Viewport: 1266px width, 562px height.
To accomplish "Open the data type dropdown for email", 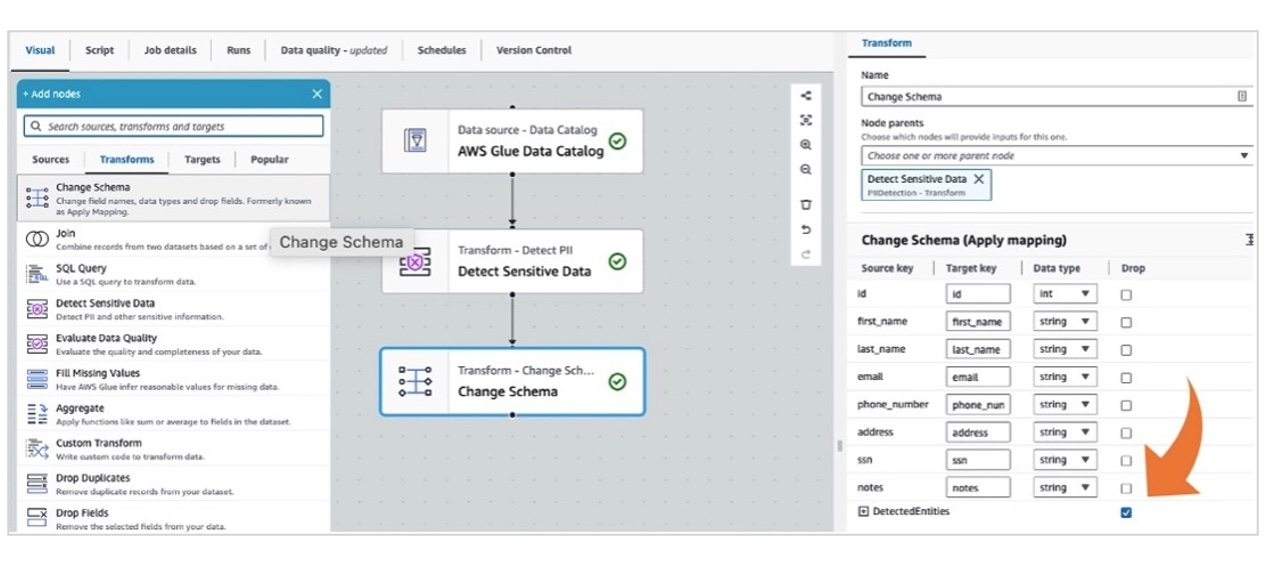I will [1066, 377].
